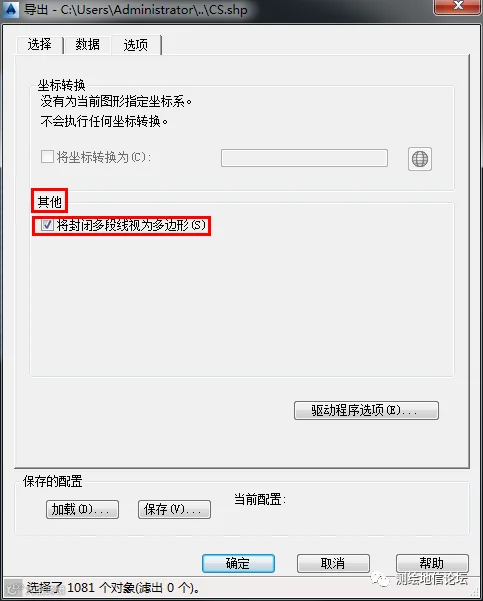This screenshot has width=483, height=601.
Task: Switch to the 选择 tab
Action: 40,44
